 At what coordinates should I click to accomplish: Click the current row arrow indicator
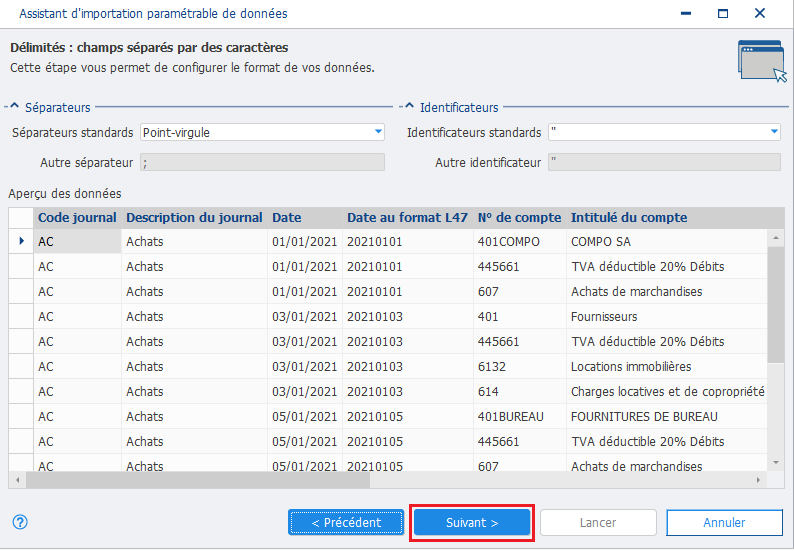[21, 241]
